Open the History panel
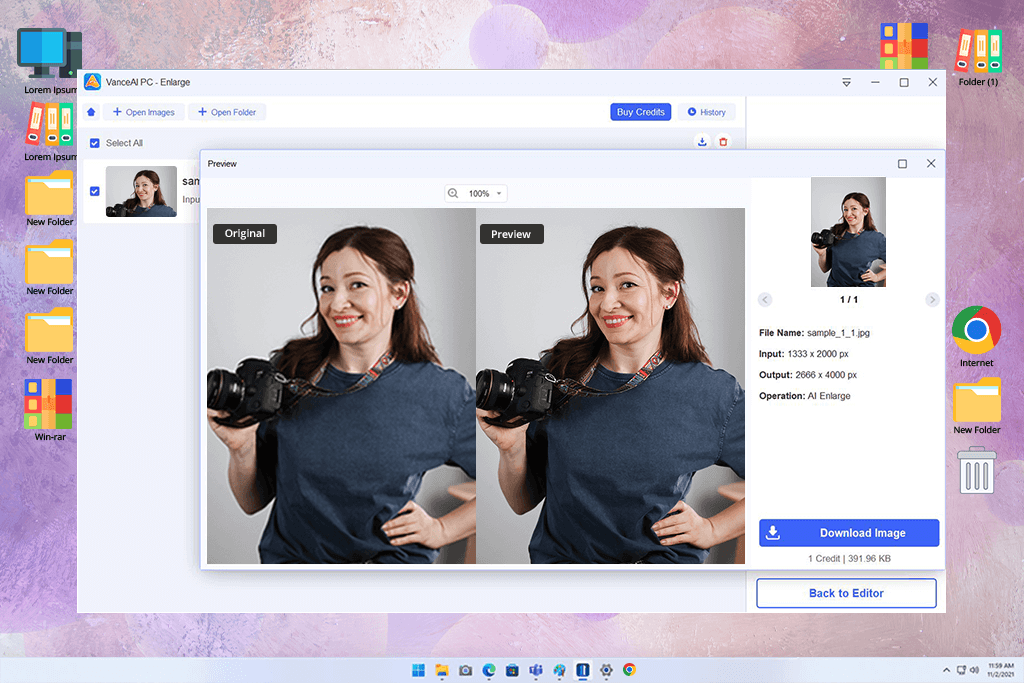This screenshot has width=1024, height=683. coord(707,112)
